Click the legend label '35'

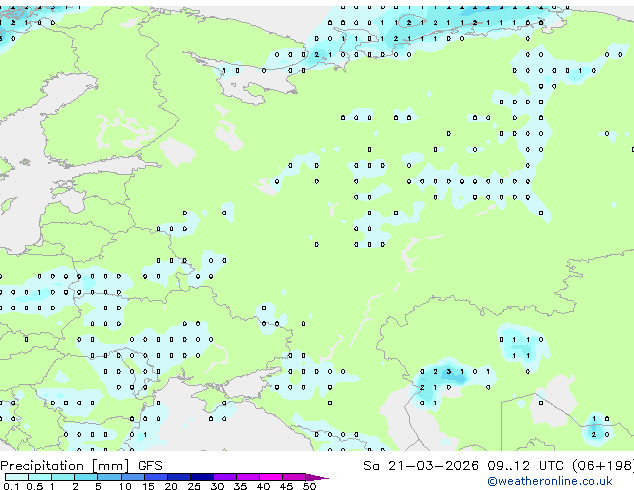coord(240,486)
